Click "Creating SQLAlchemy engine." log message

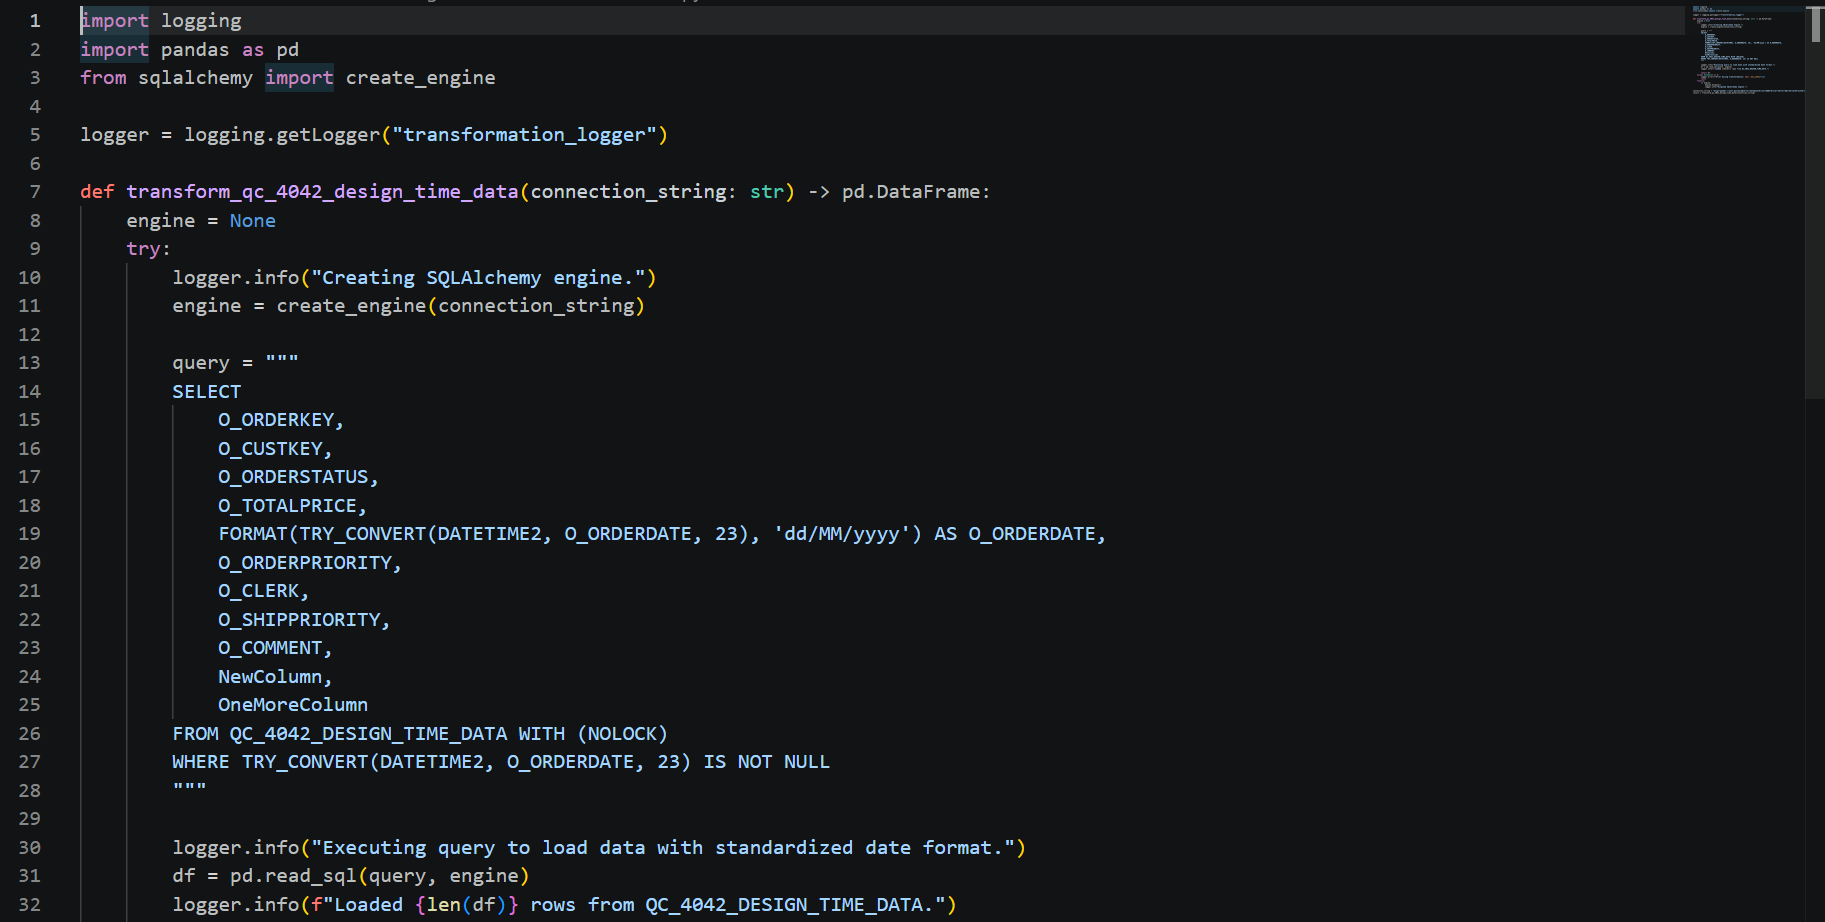pos(478,277)
